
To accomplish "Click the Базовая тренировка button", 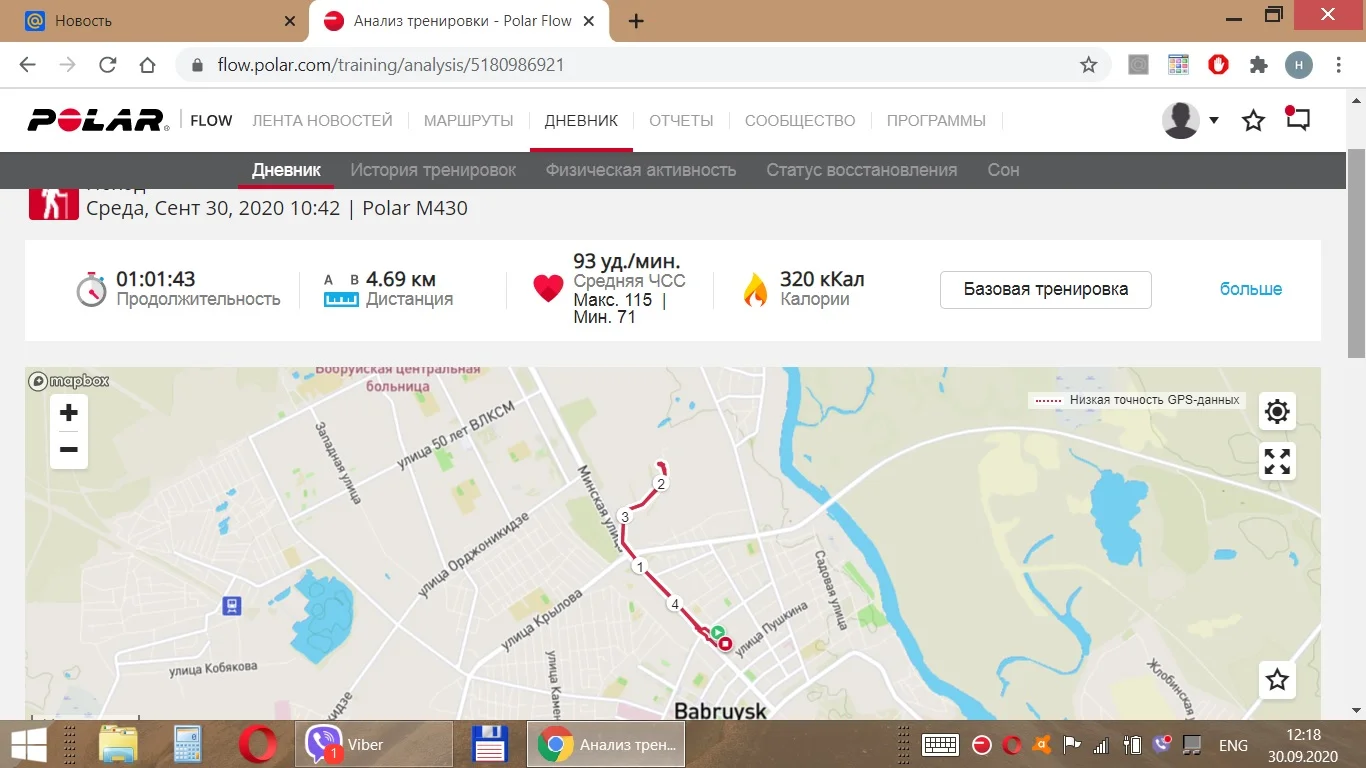I will 1046,289.
